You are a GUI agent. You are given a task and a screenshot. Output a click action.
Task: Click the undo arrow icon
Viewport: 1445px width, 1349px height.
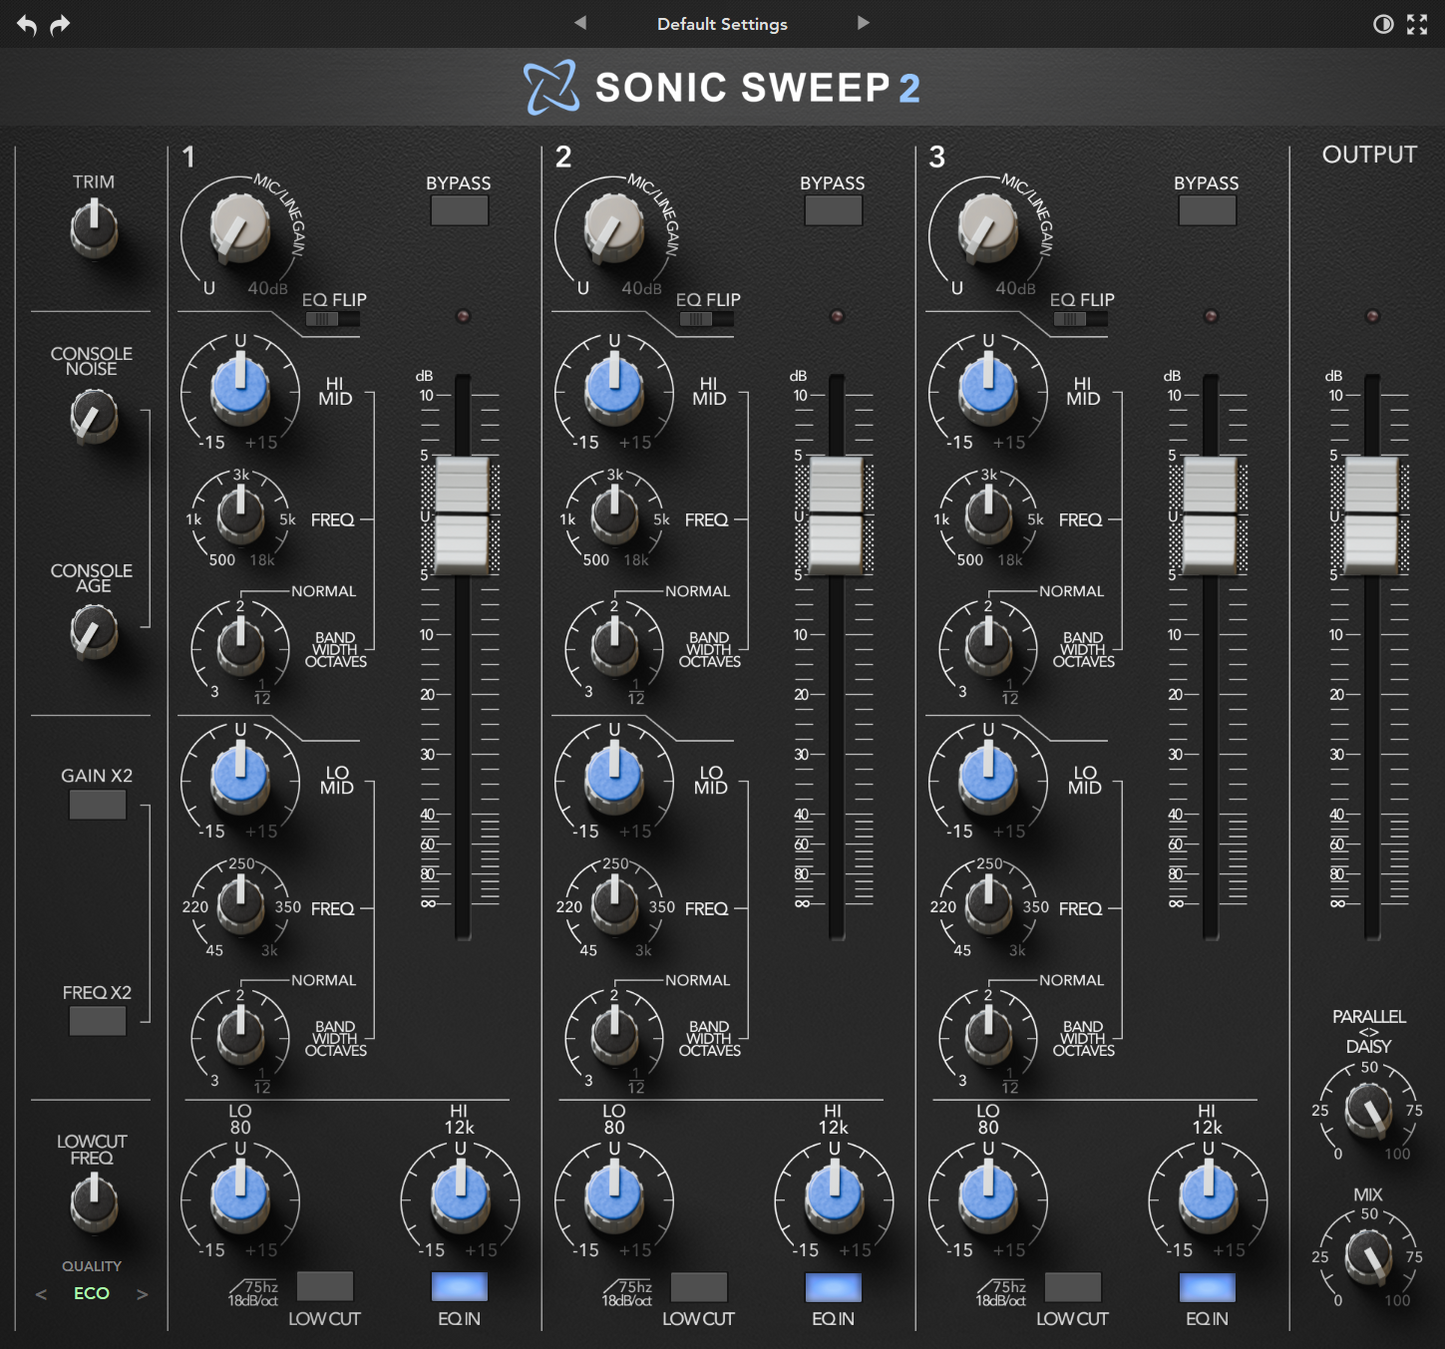pyautogui.click(x=26, y=24)
